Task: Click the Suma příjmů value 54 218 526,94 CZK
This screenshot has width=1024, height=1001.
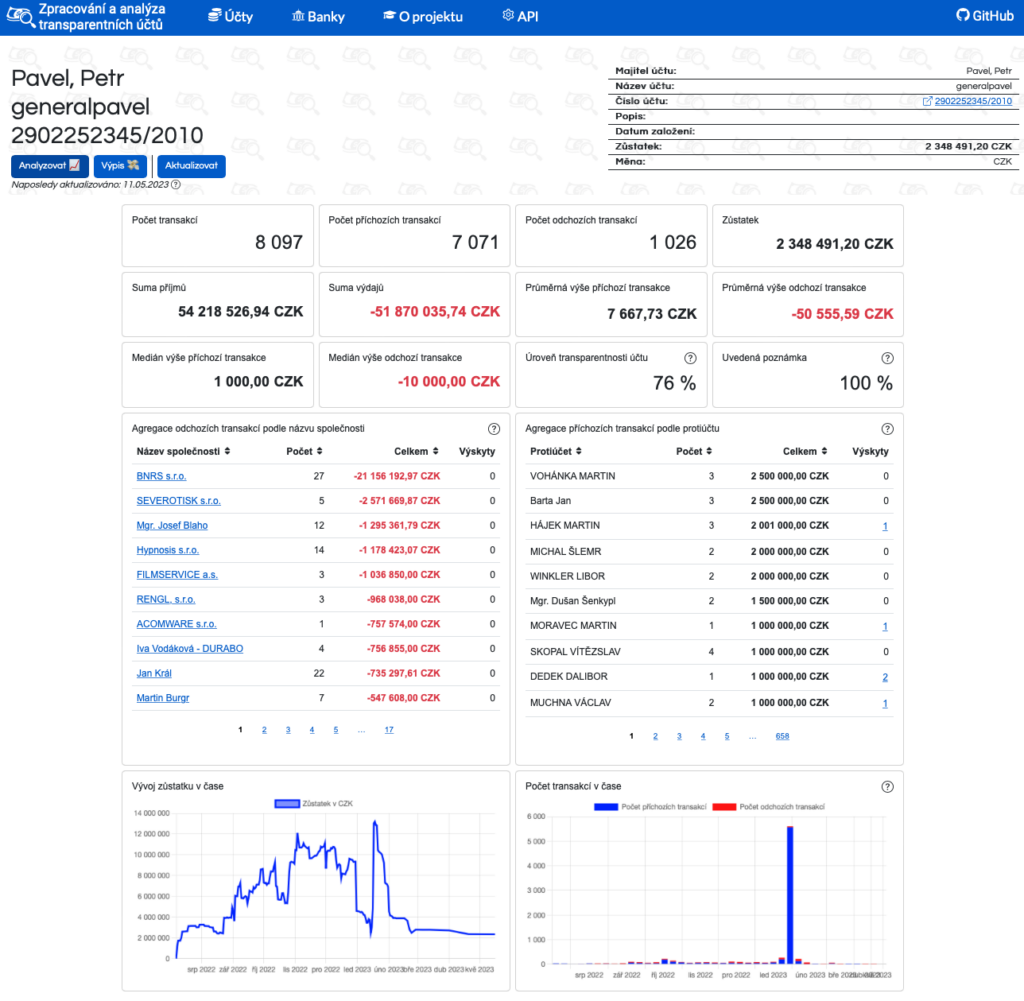Action: point(240,311)
